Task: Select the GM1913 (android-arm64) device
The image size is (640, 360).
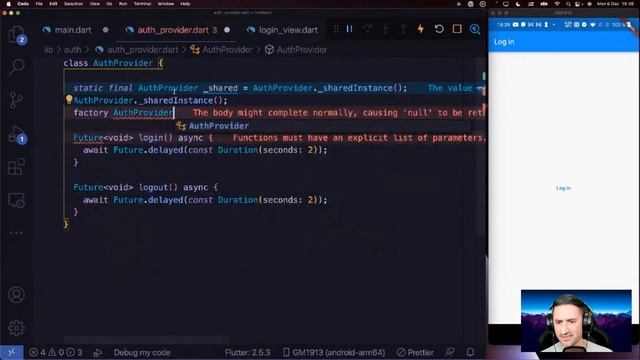Action: (334, 352)
